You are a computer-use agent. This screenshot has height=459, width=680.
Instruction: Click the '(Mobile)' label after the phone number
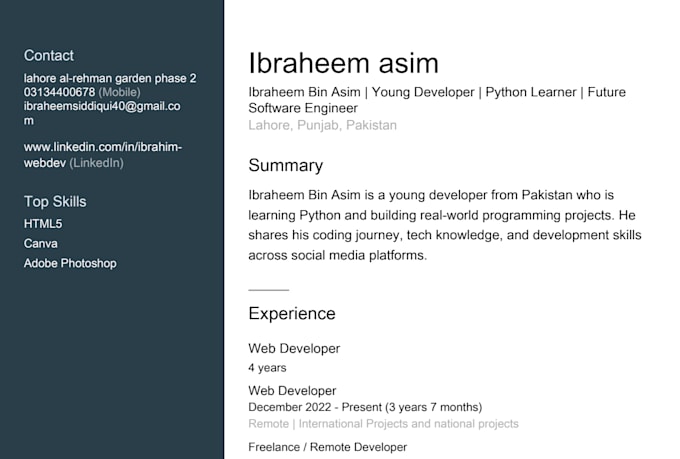120,92
